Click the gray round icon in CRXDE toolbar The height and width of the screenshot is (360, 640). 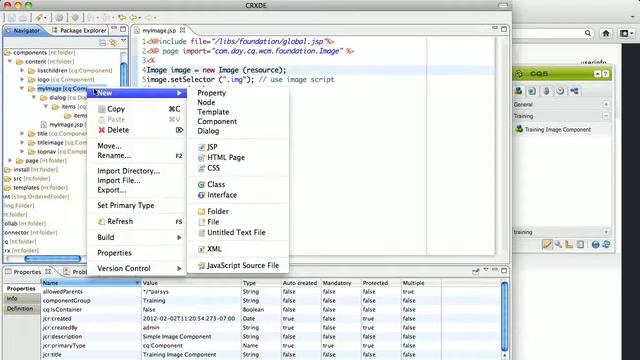[59, 18]
